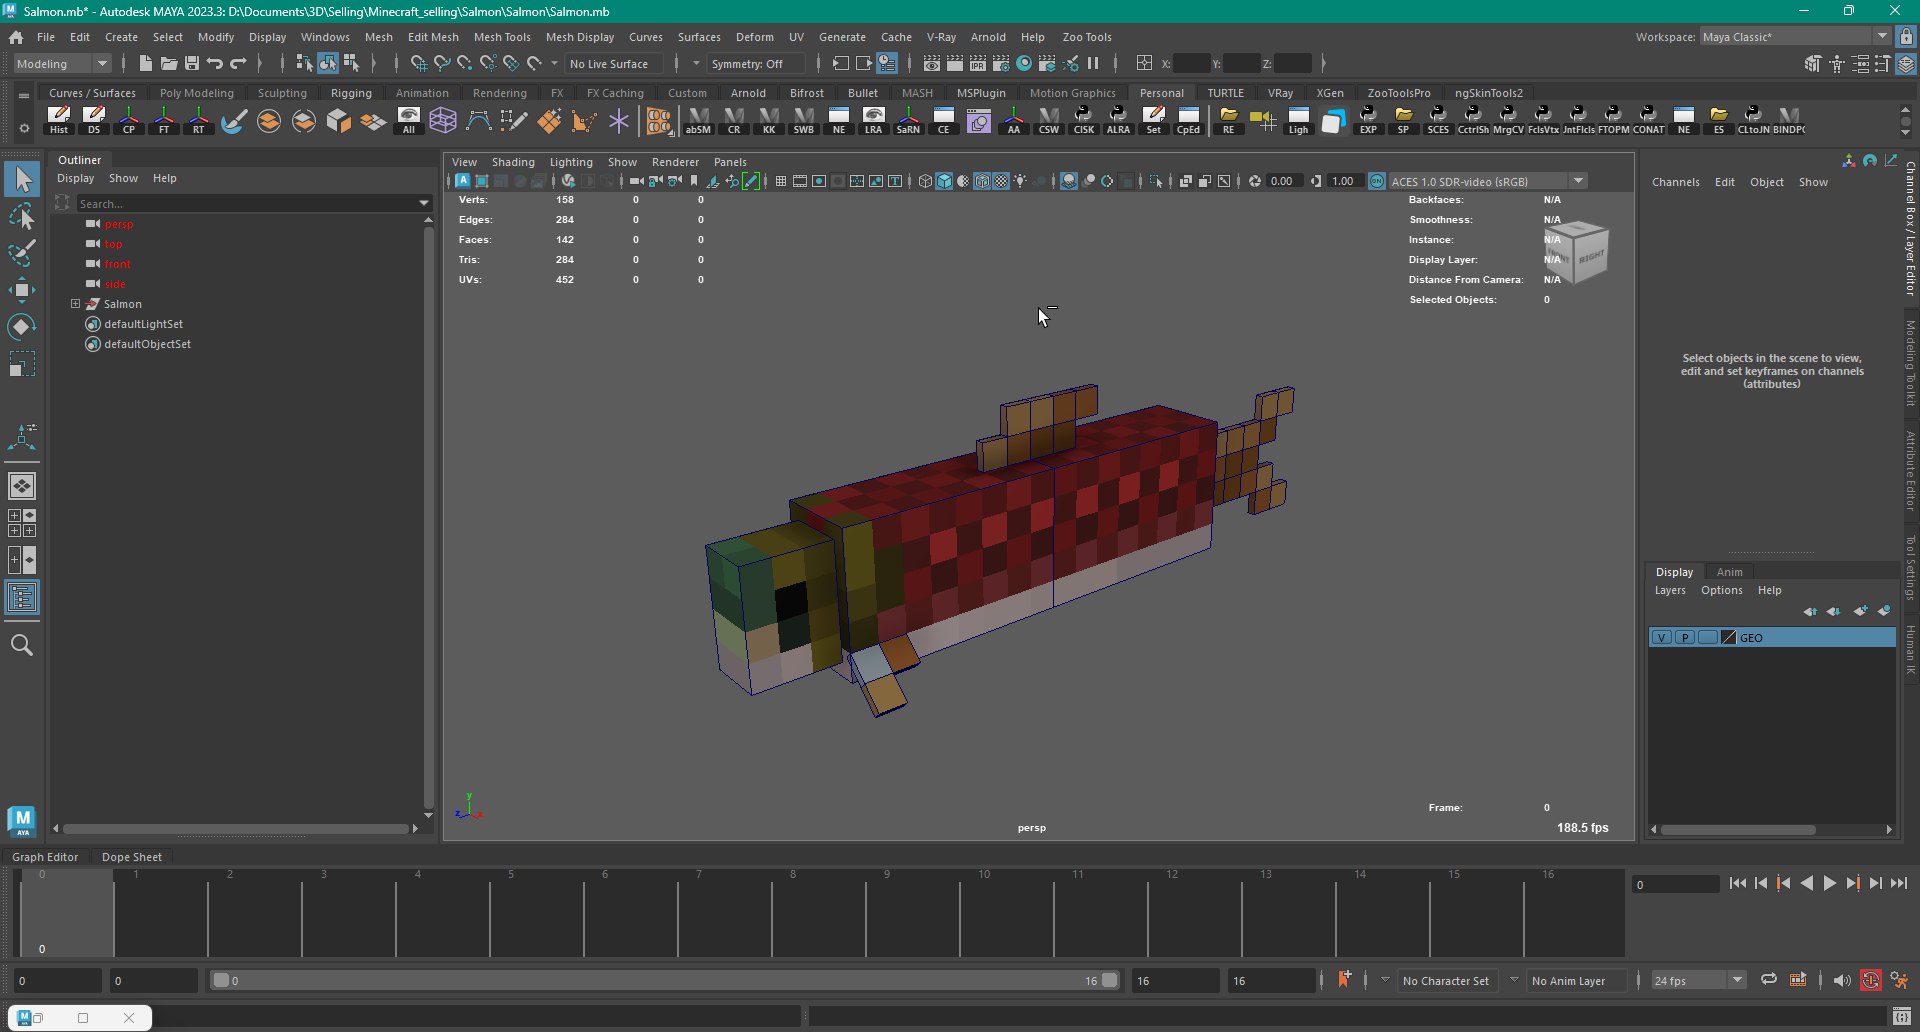Click the LRA shelf button
The height and width of the screenshot is (1032, 1920).
pyautogui.click(x=874, y=120)
